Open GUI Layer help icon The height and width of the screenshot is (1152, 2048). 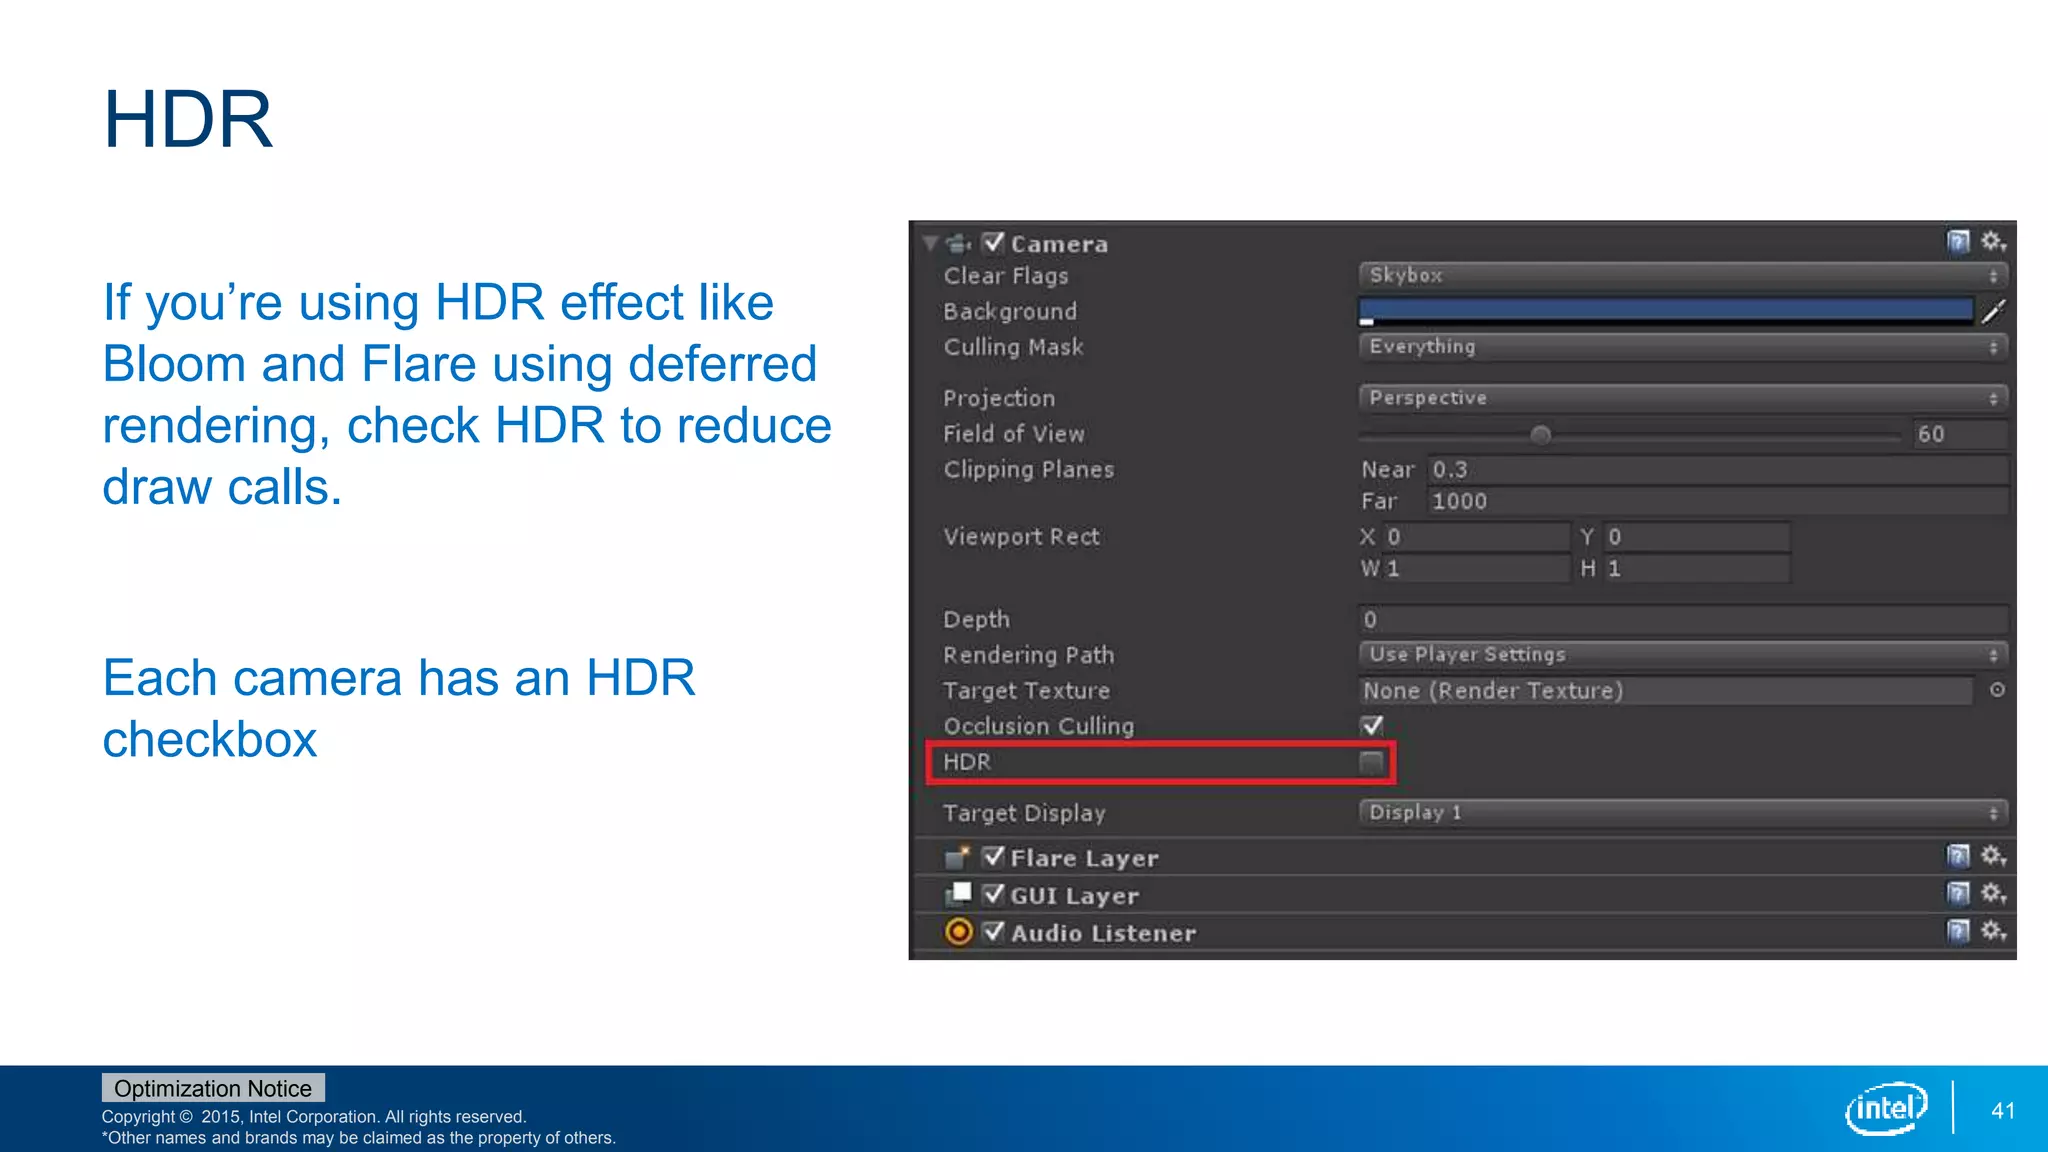tap(1957, 894)
